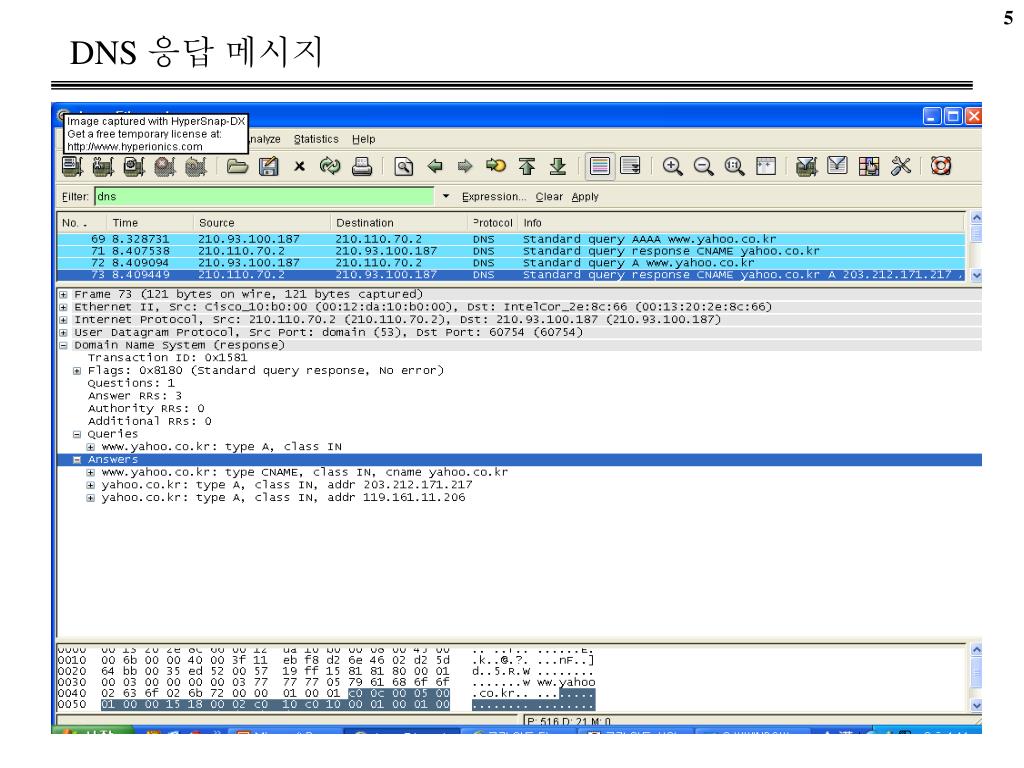The height and width of the screenshot is (768, 1024).
Task: Expand answer addr 203.212.171.217
Action: click(x=91, y=485)
